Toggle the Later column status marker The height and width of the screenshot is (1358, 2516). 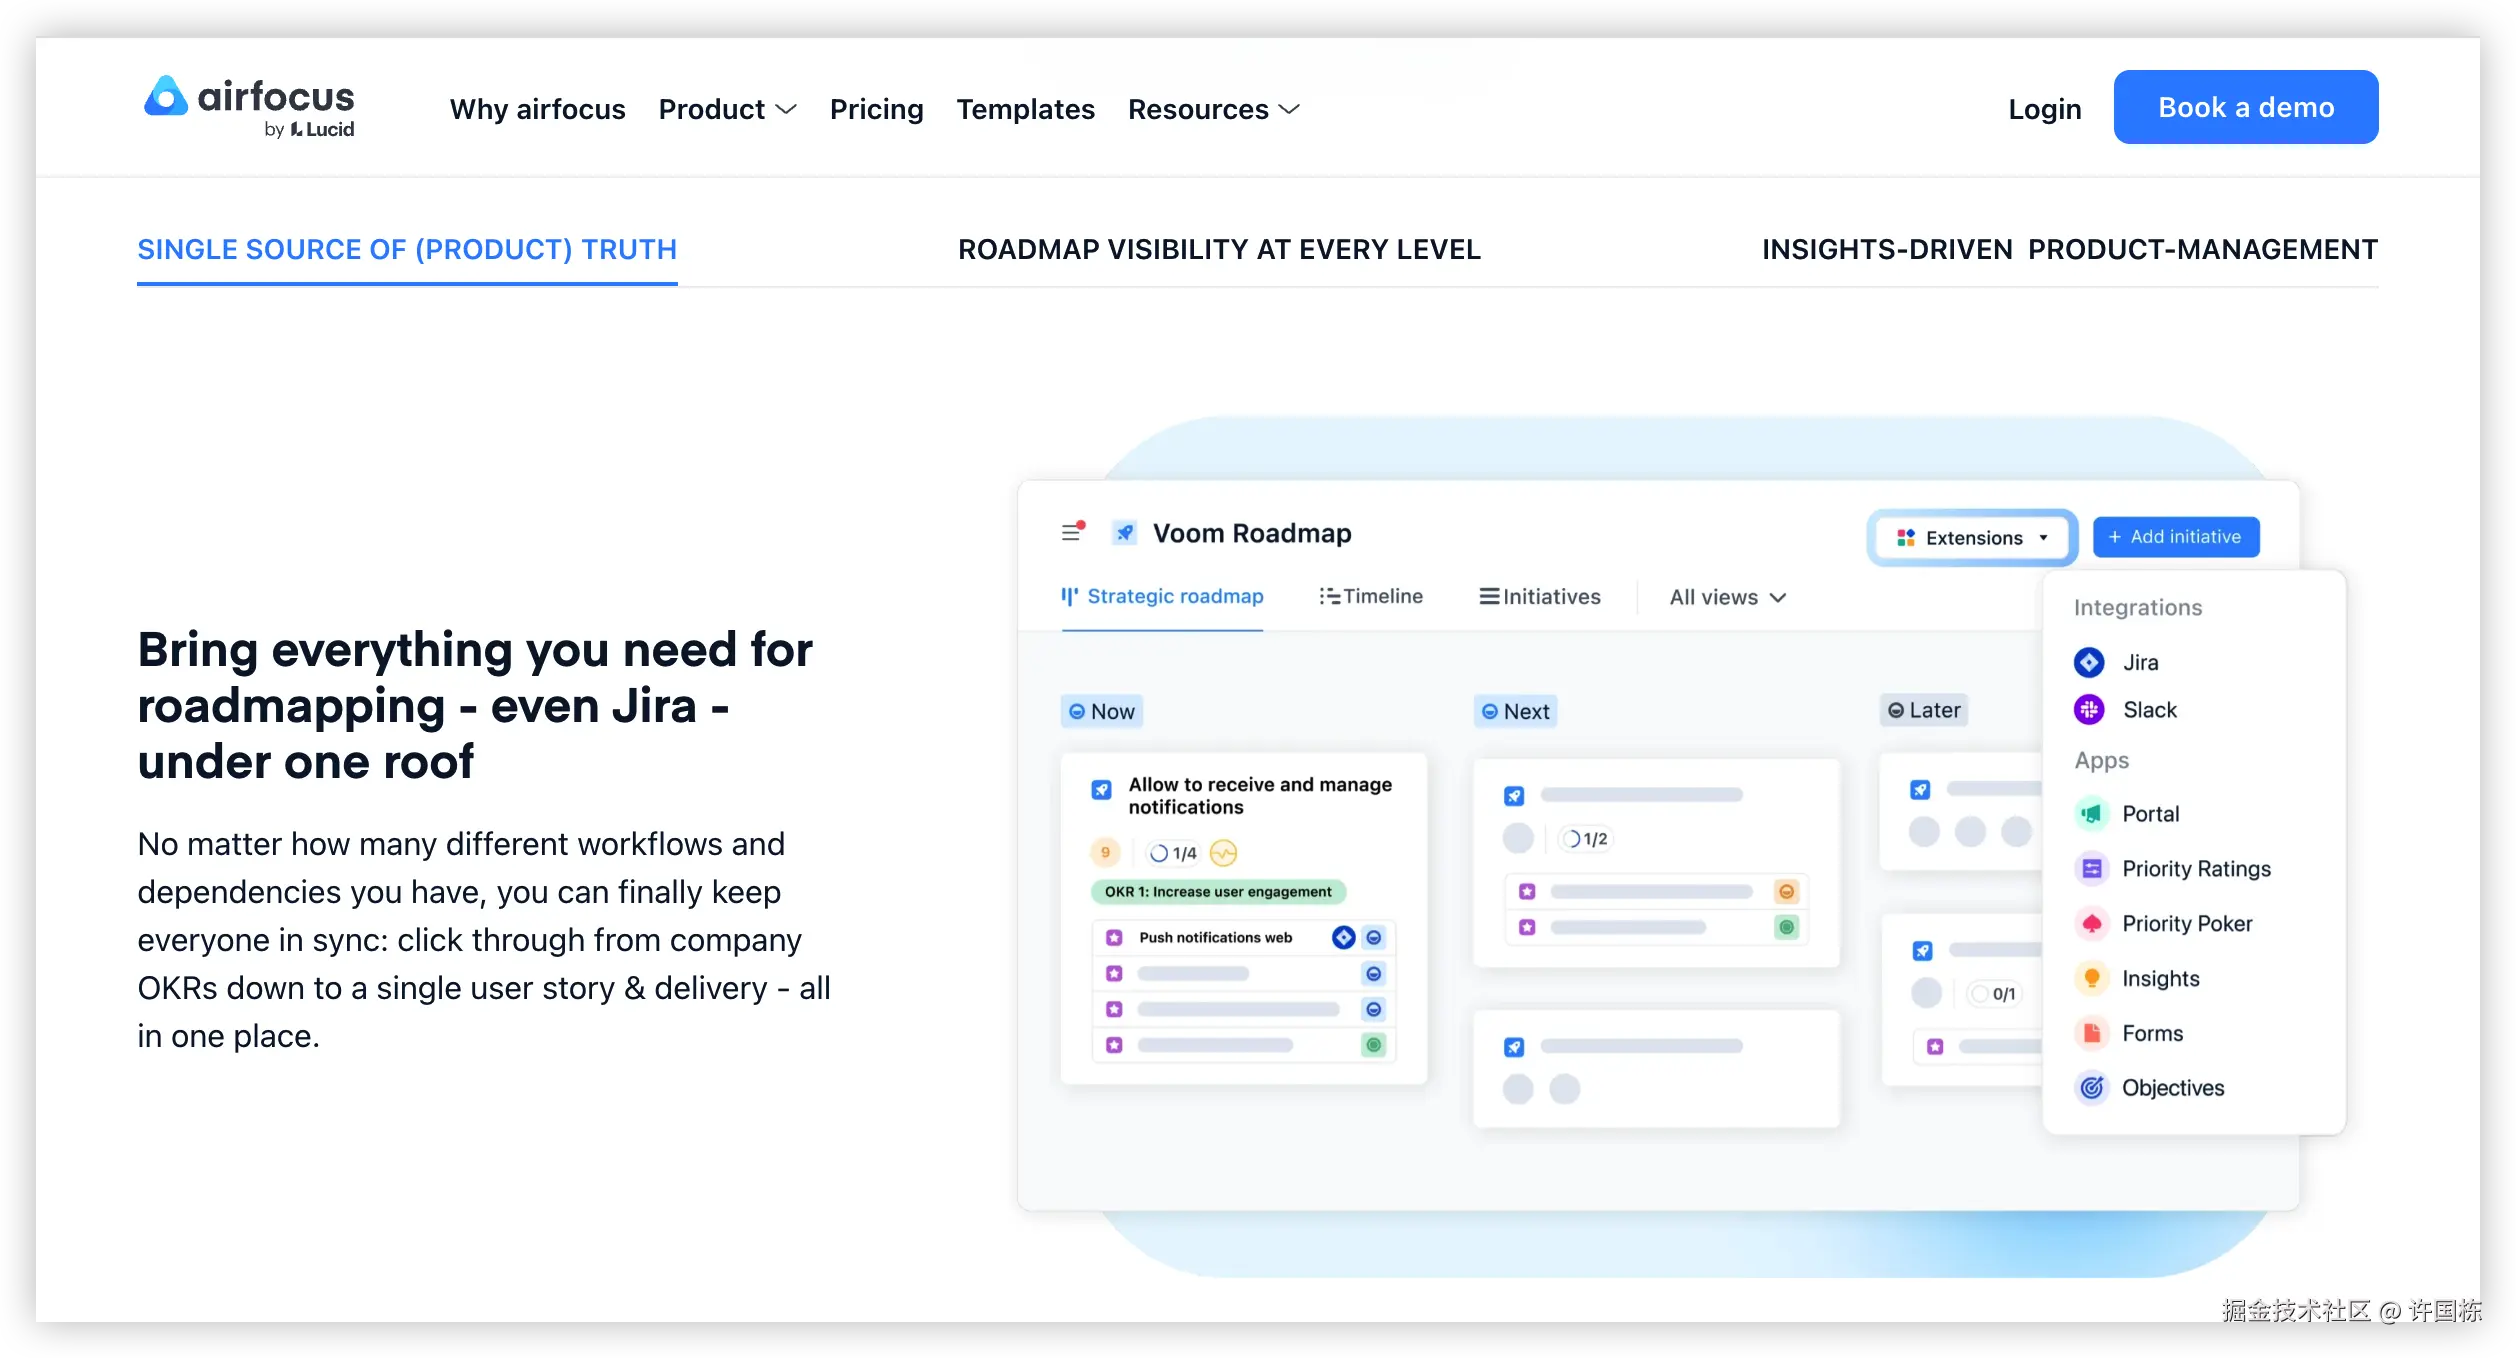[1895, 711]
